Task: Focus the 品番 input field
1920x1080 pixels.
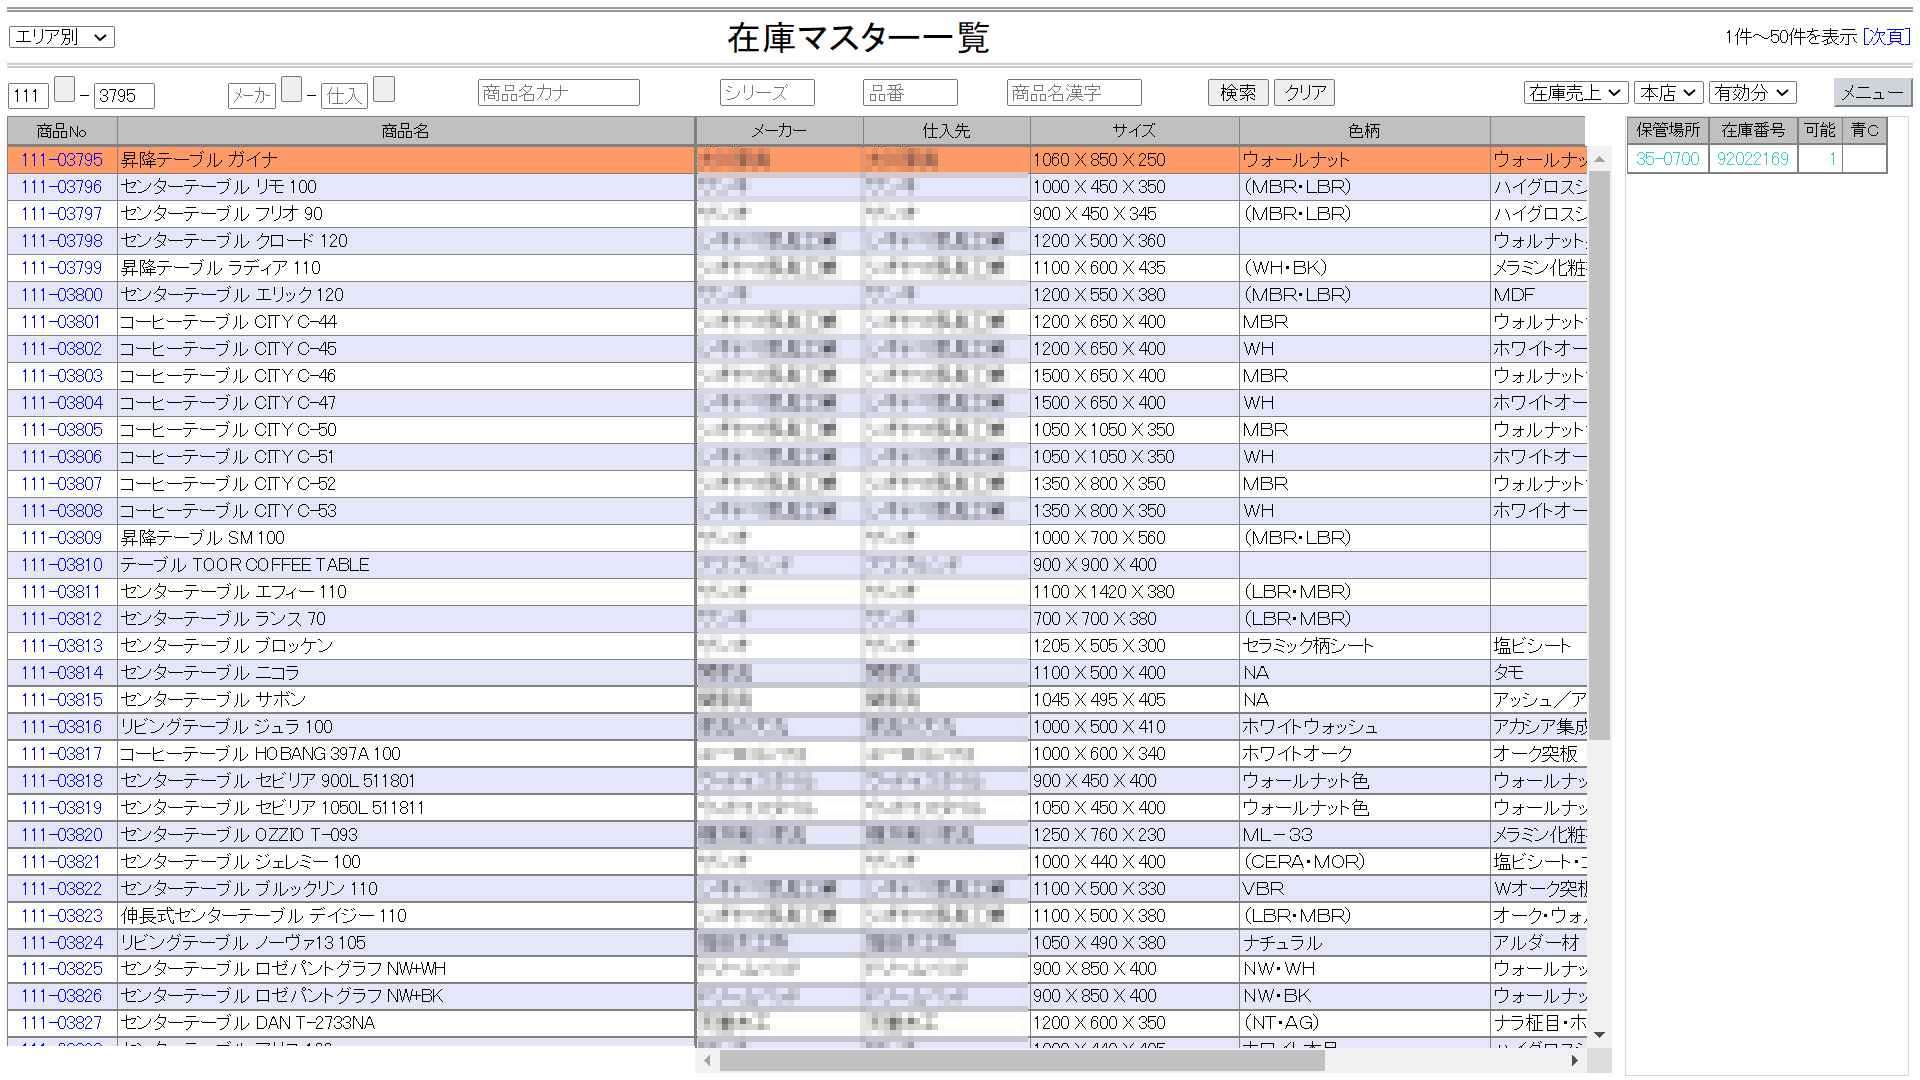Action: tap(910, 92)
